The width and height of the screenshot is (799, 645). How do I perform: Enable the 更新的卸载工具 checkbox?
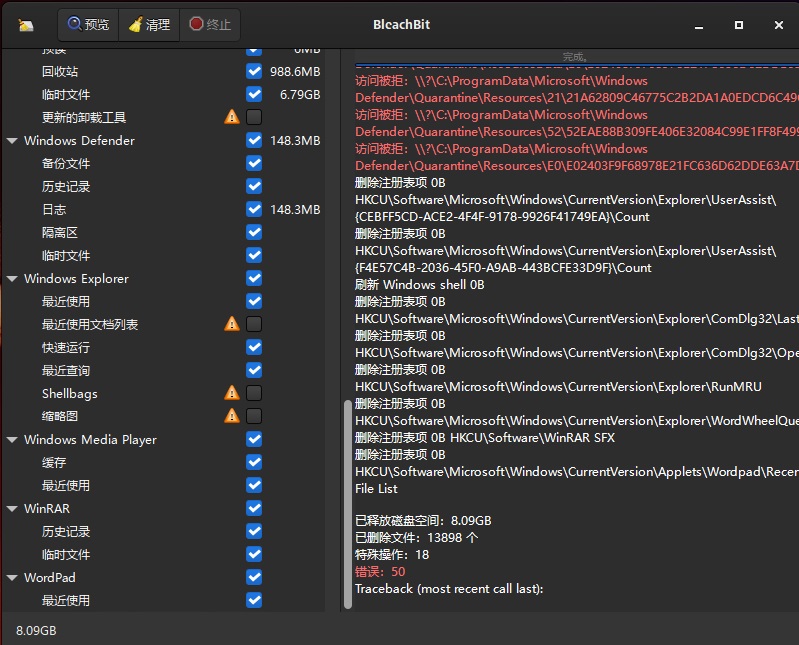[254, 117]
